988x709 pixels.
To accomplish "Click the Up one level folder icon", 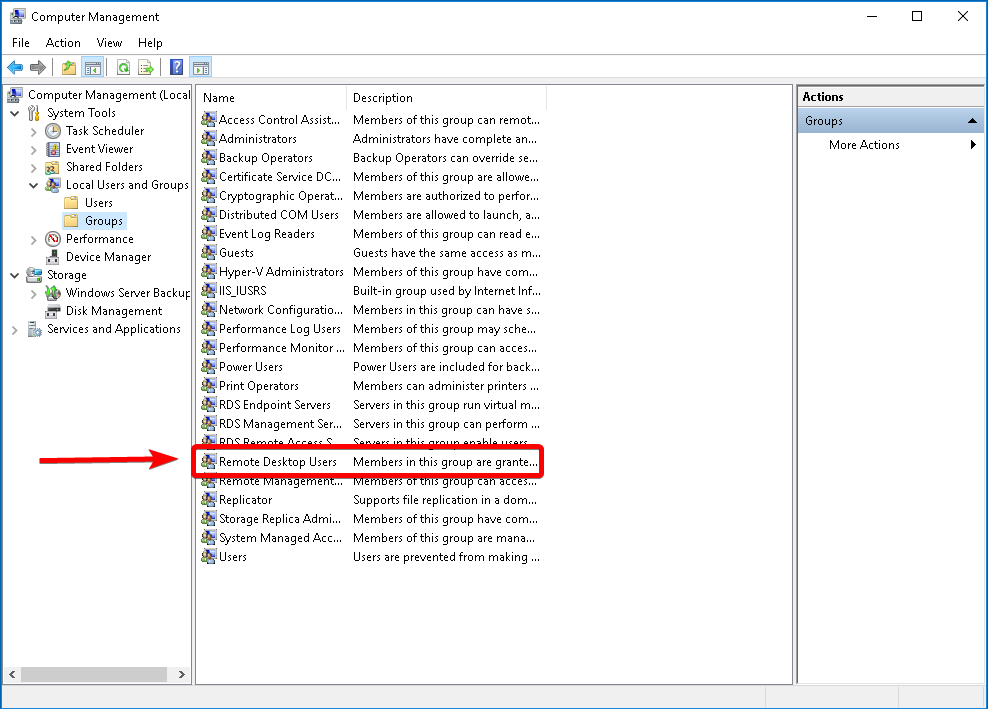I will [69, 67].
